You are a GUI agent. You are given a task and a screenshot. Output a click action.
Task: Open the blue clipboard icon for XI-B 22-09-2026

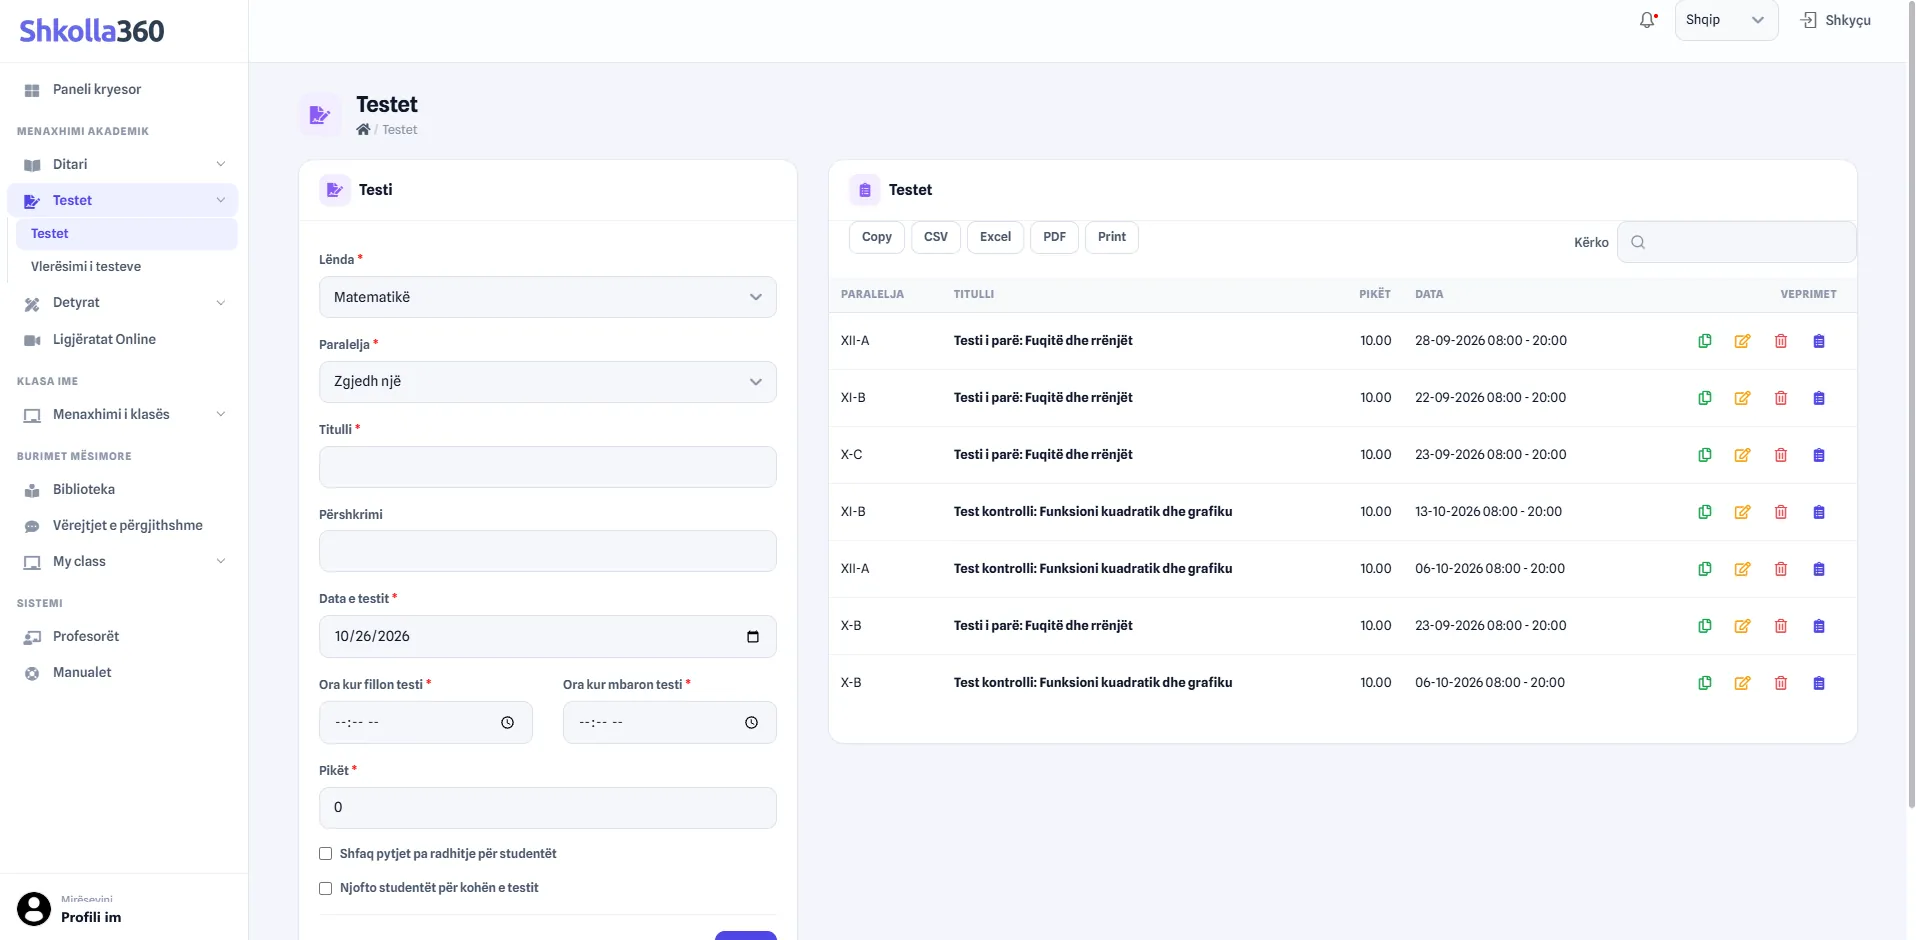coord(1819,398)
